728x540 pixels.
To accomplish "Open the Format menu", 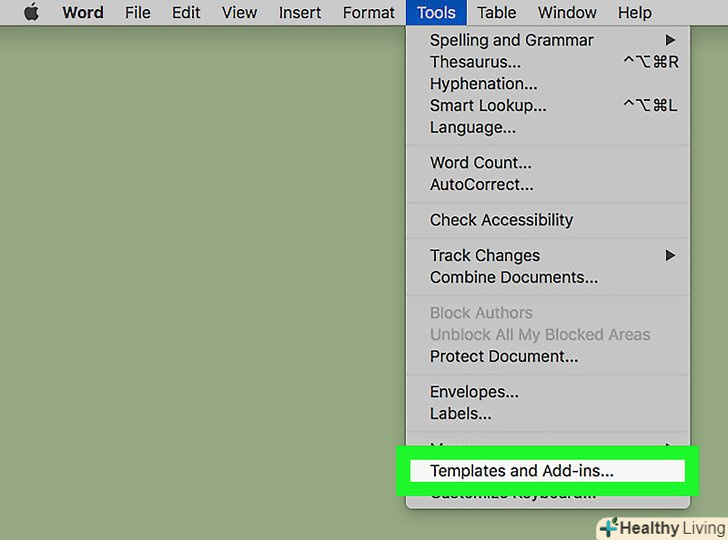I will [x=368, y=13].
